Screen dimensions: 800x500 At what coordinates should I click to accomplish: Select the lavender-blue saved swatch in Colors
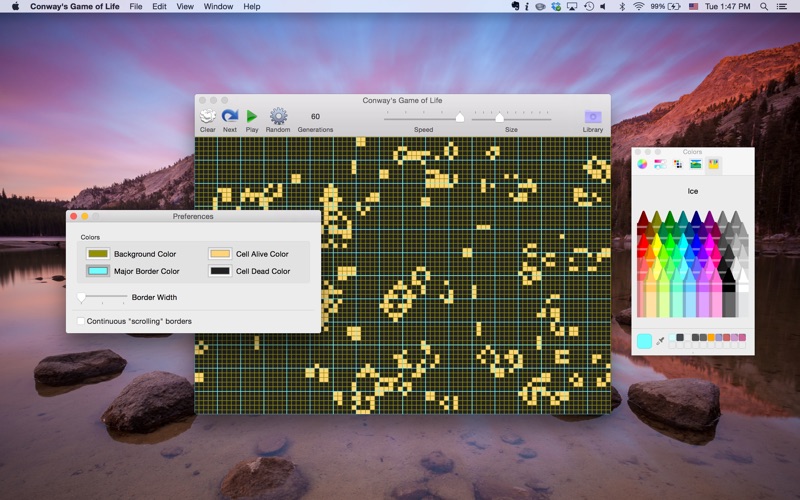click(719, 338)
